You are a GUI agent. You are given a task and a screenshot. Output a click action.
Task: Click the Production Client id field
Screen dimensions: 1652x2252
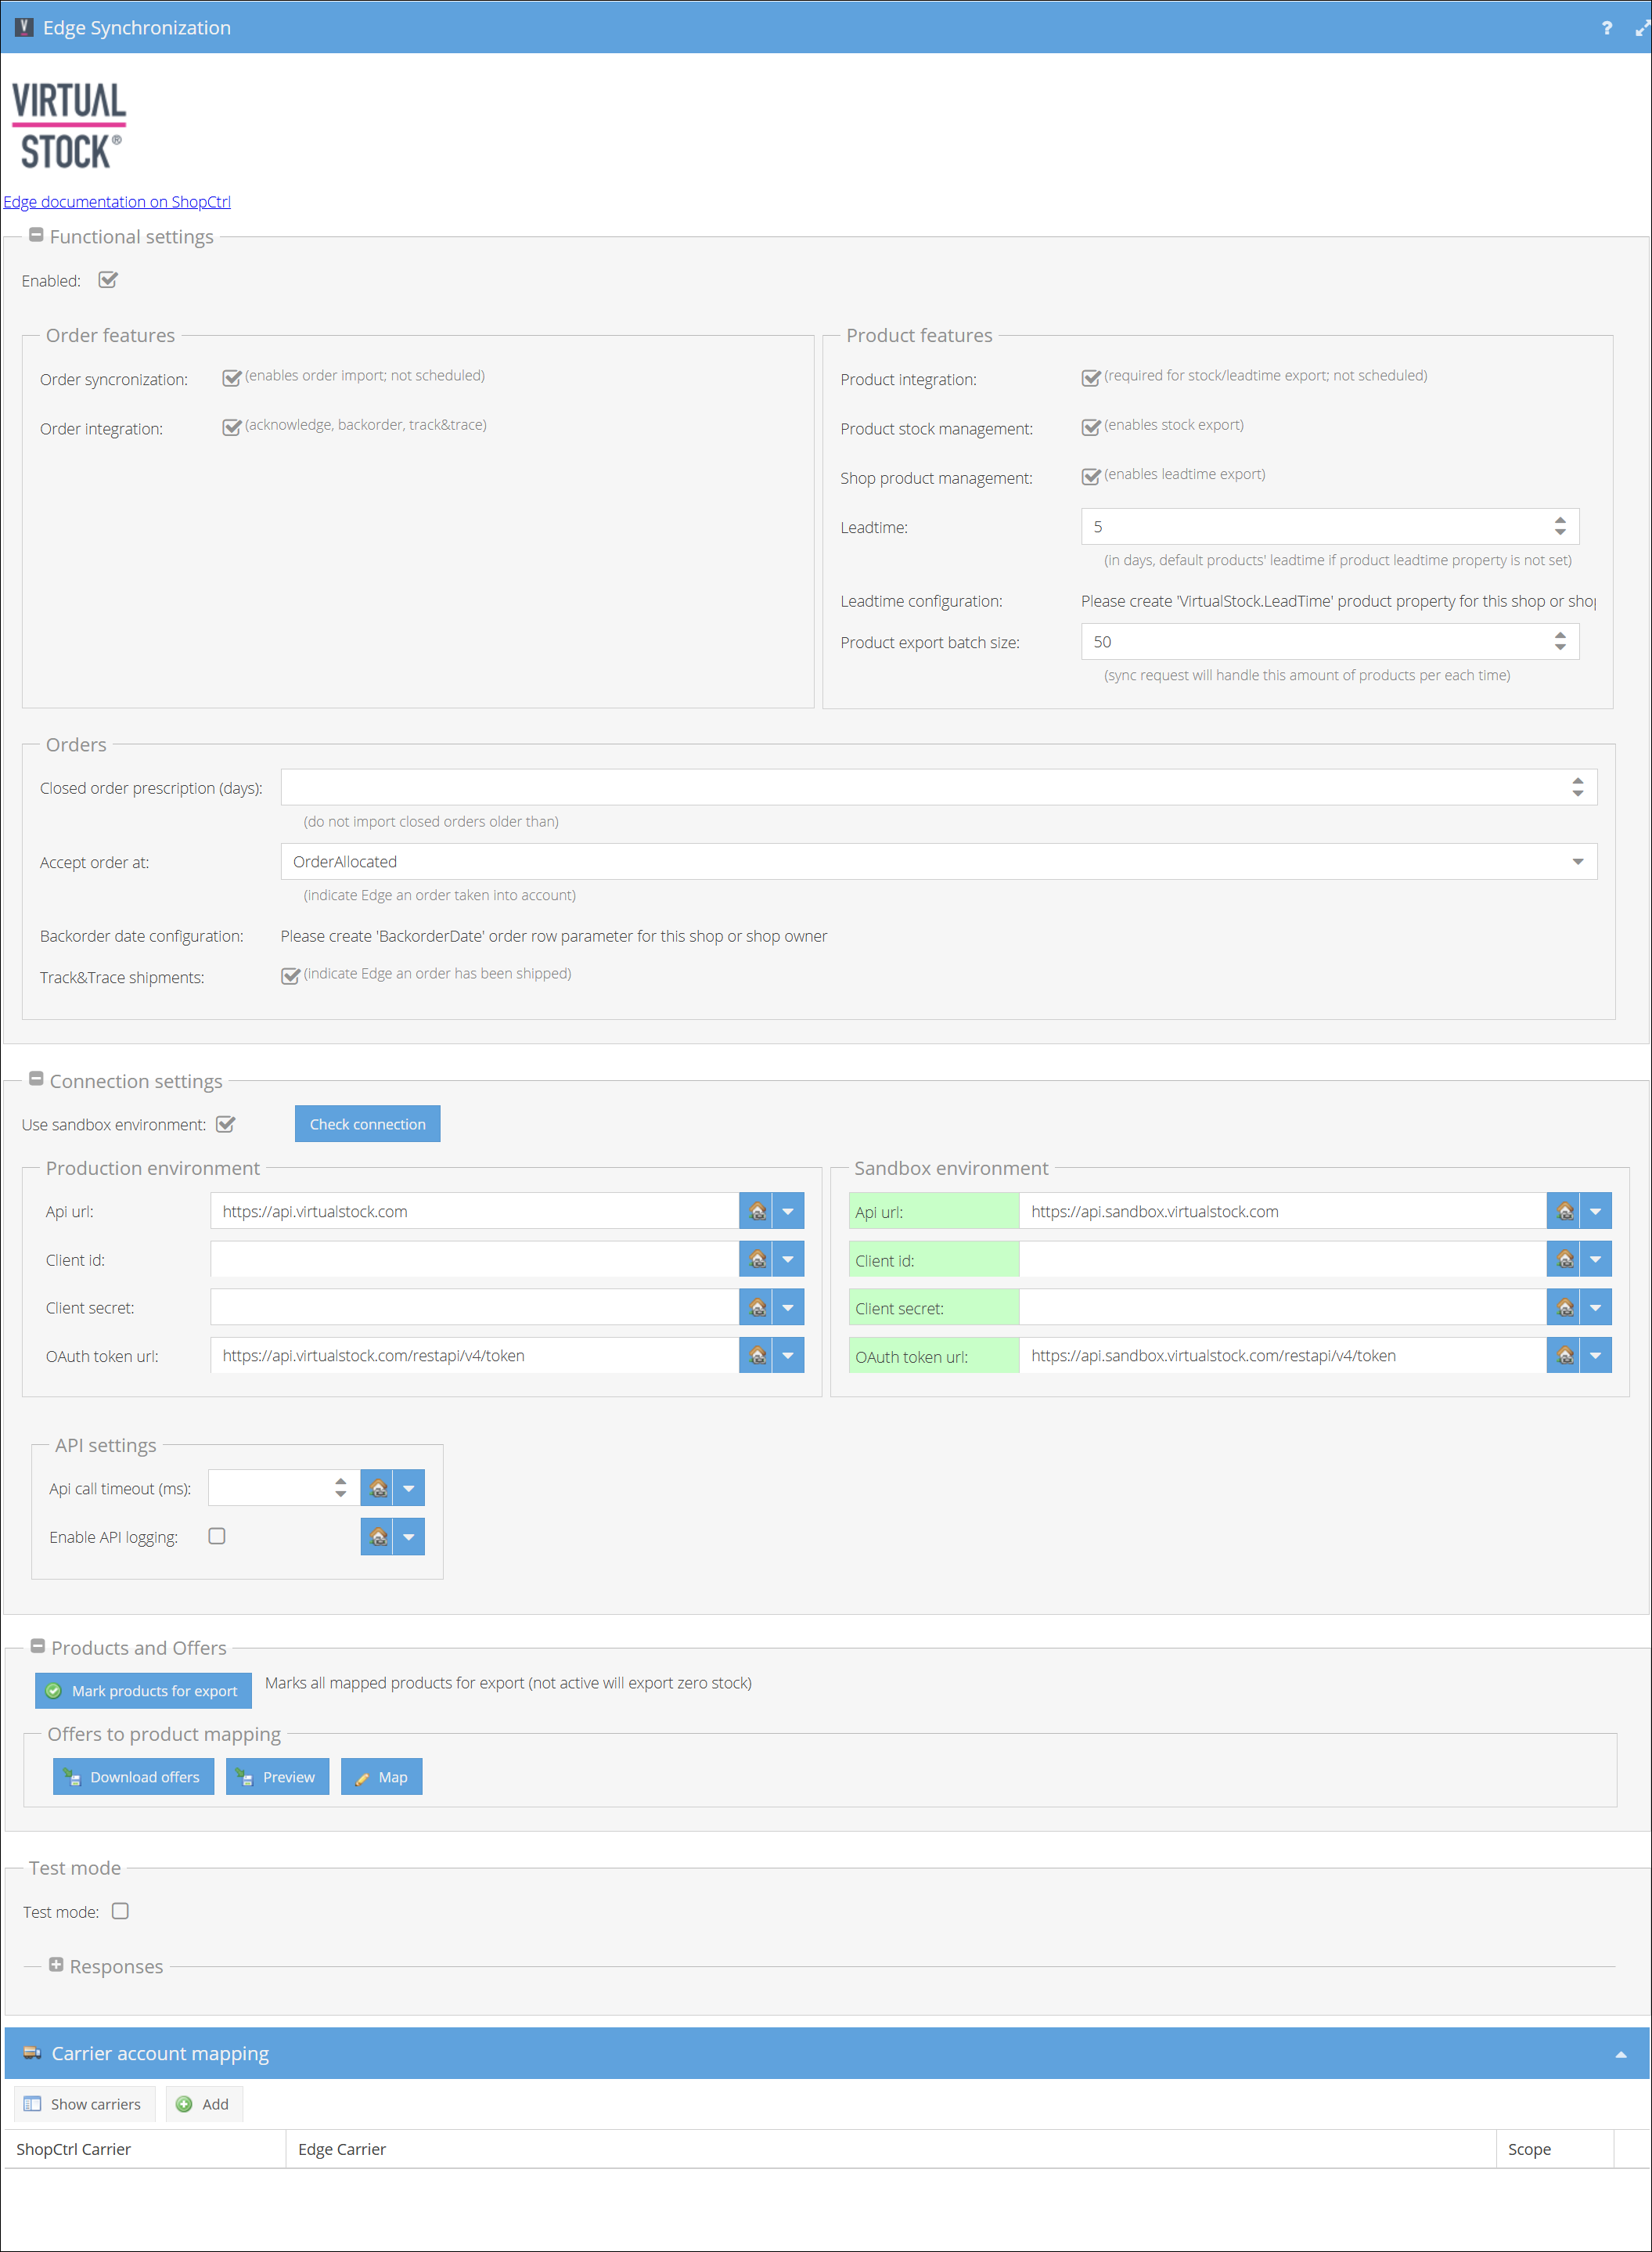click(x=474, y=1259)
